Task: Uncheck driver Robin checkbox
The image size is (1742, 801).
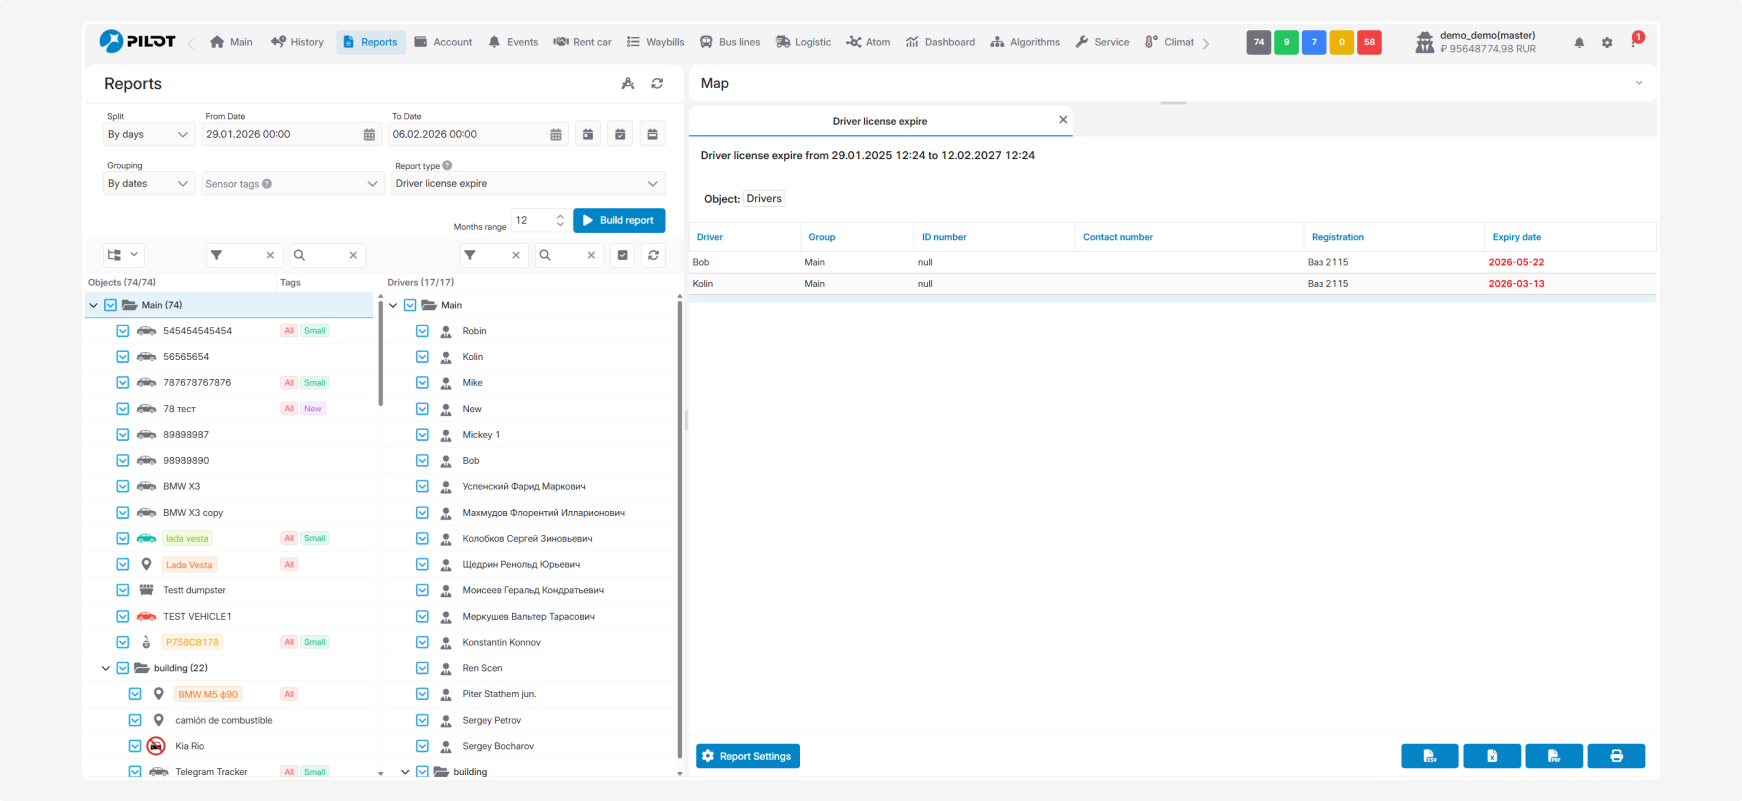Action: (x=422, y=331)
